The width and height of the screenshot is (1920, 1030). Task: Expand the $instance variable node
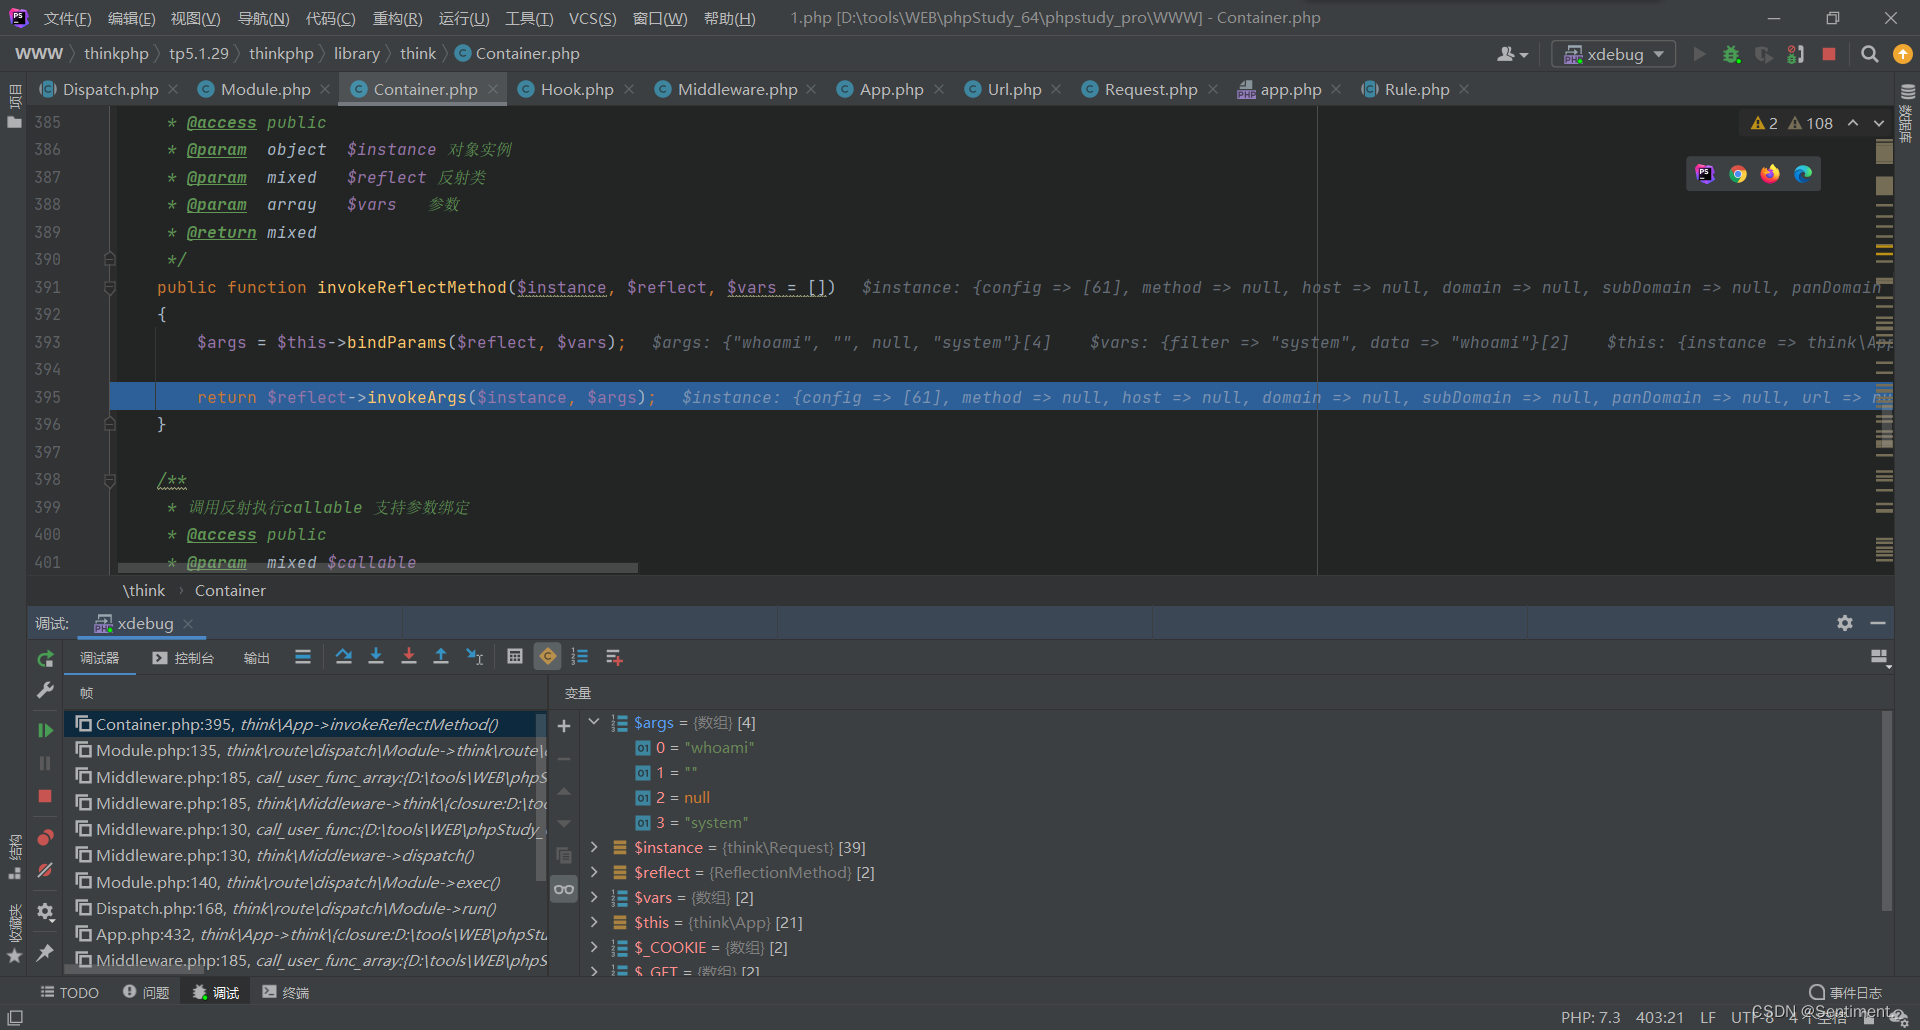pyautogui.click(x=594, y=847)
